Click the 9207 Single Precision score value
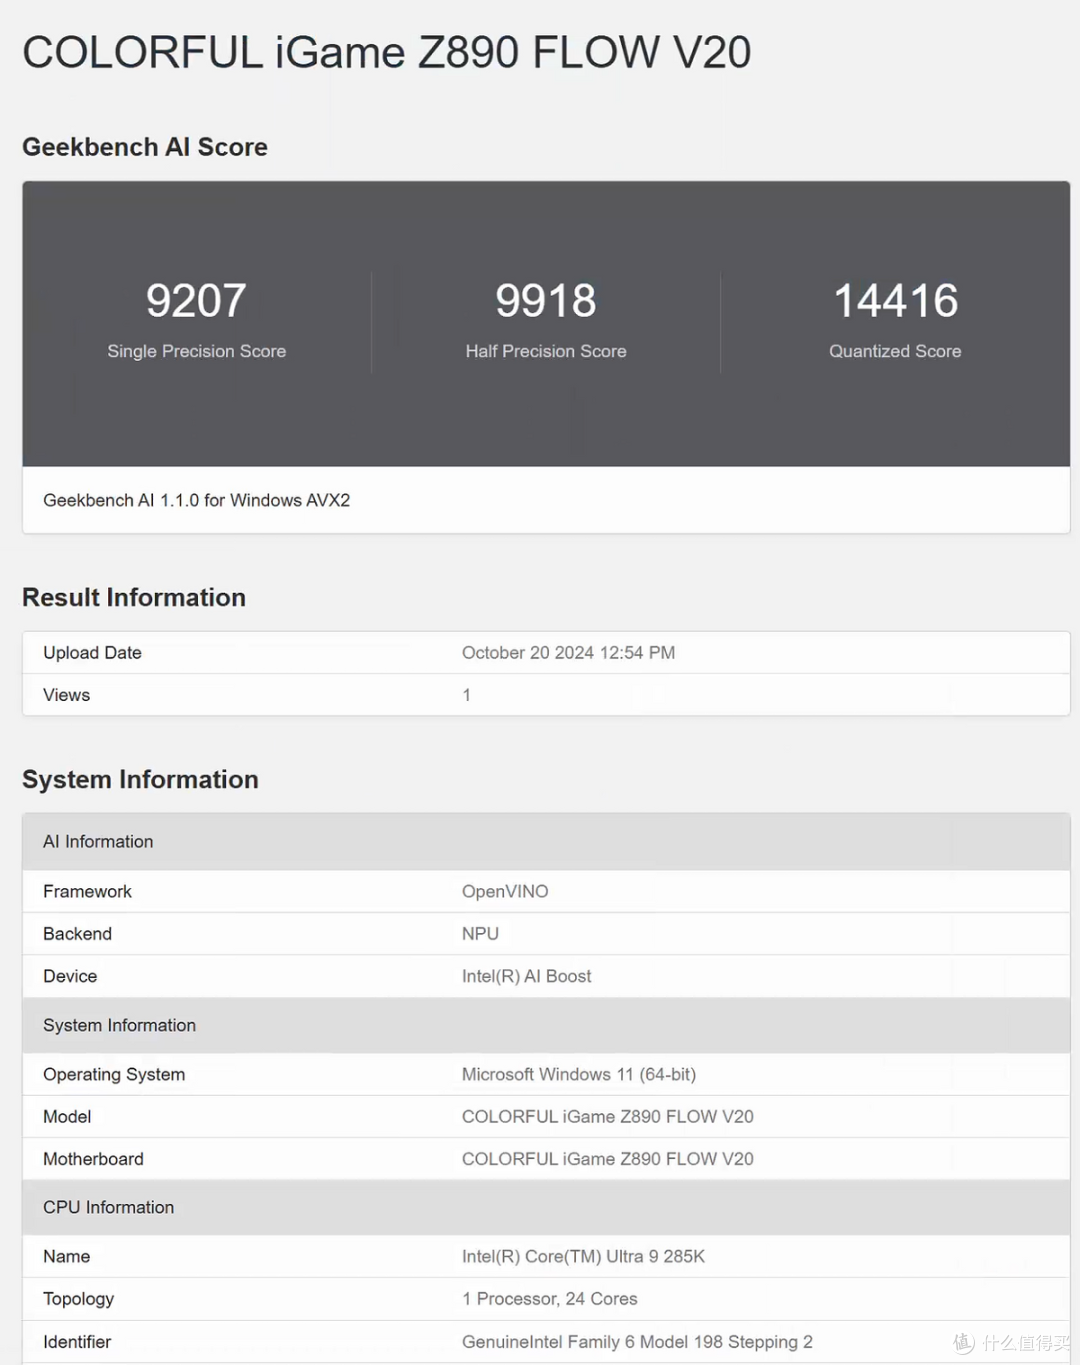Screen dimensions: 1080x1365 (x=196, y=300)
